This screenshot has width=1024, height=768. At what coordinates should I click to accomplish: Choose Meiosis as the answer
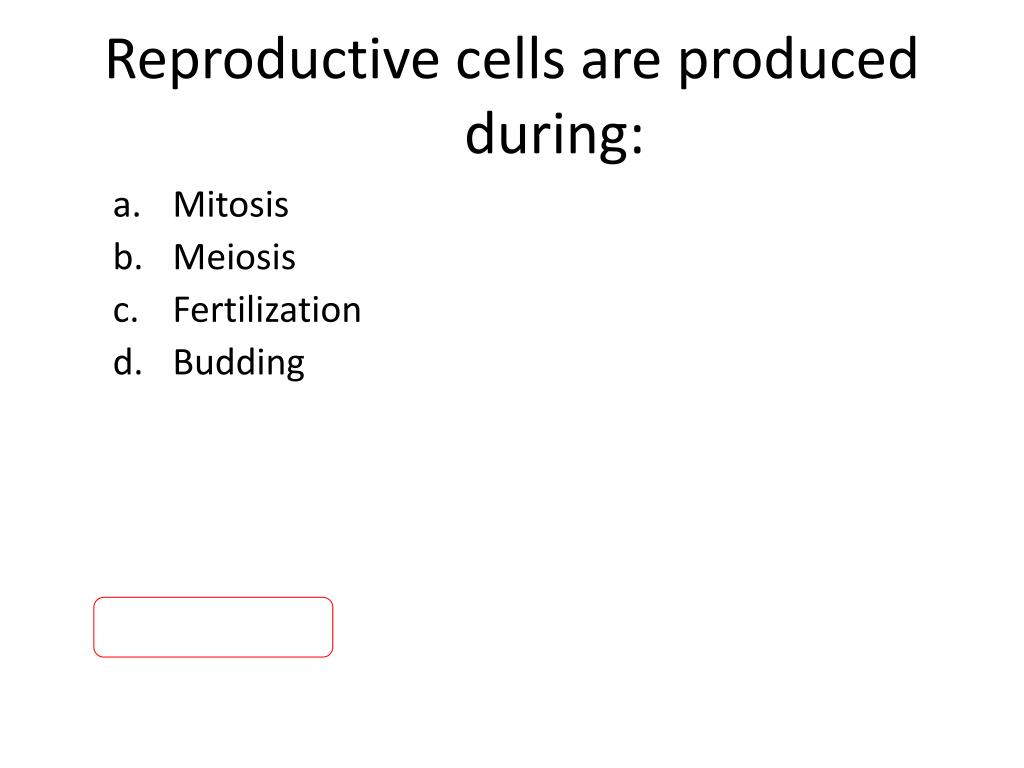[234, 257]
